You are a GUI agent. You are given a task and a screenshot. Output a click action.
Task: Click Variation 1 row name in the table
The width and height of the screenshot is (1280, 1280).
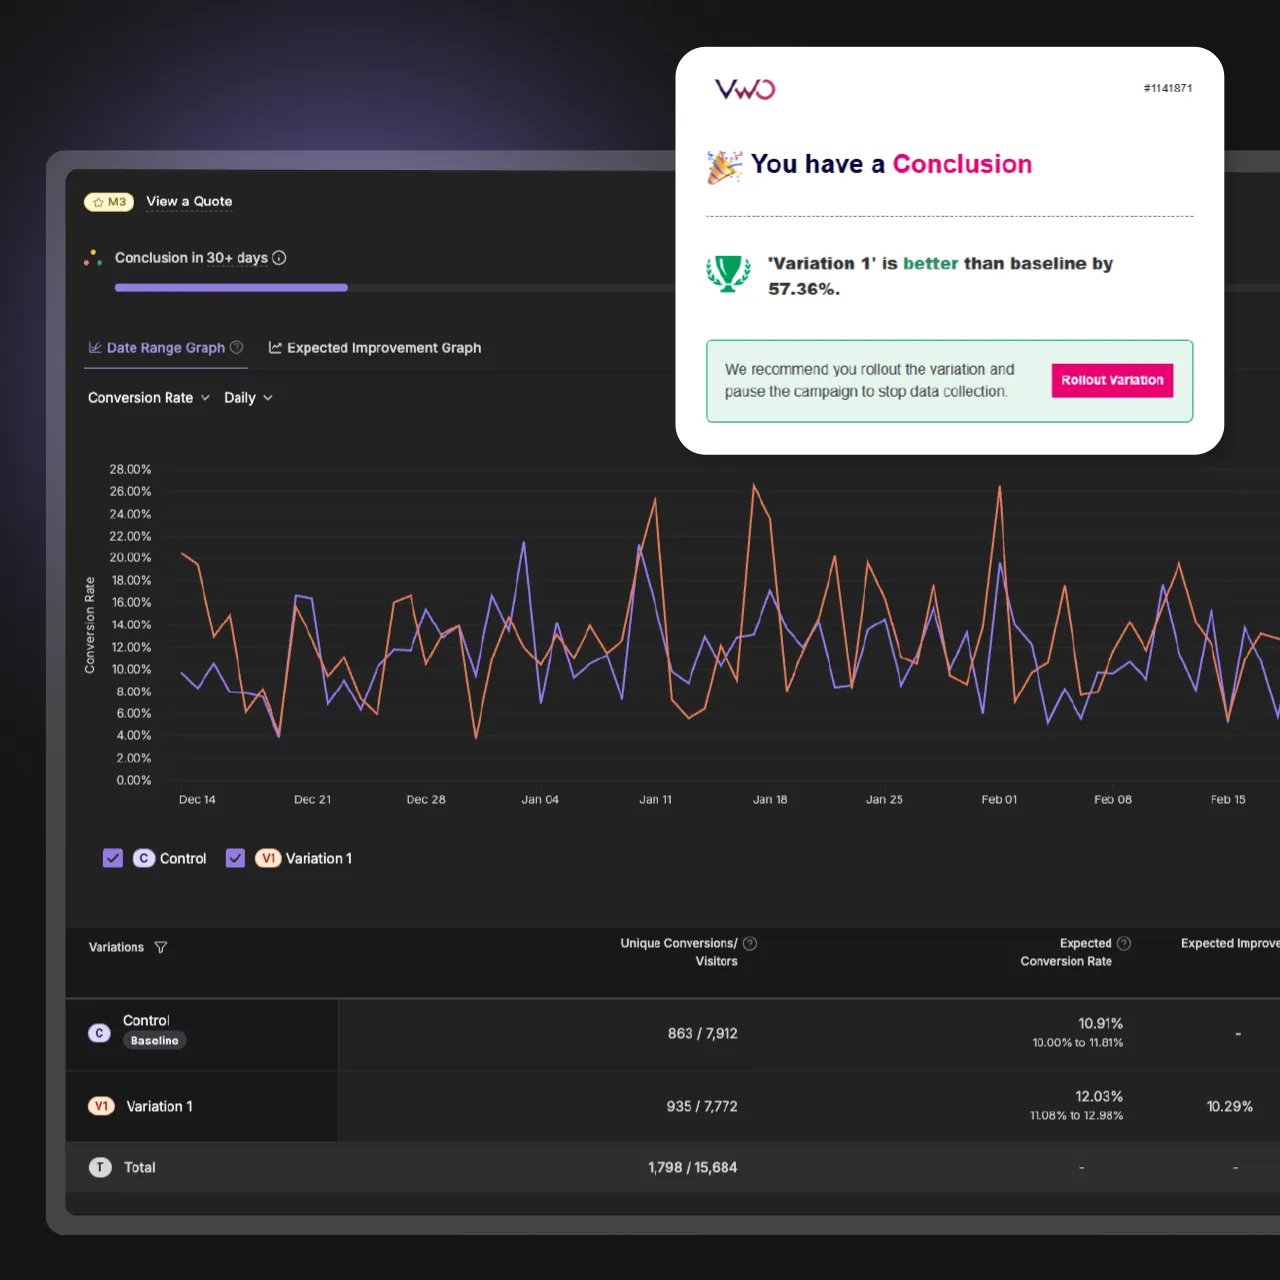coord(159,1106)
